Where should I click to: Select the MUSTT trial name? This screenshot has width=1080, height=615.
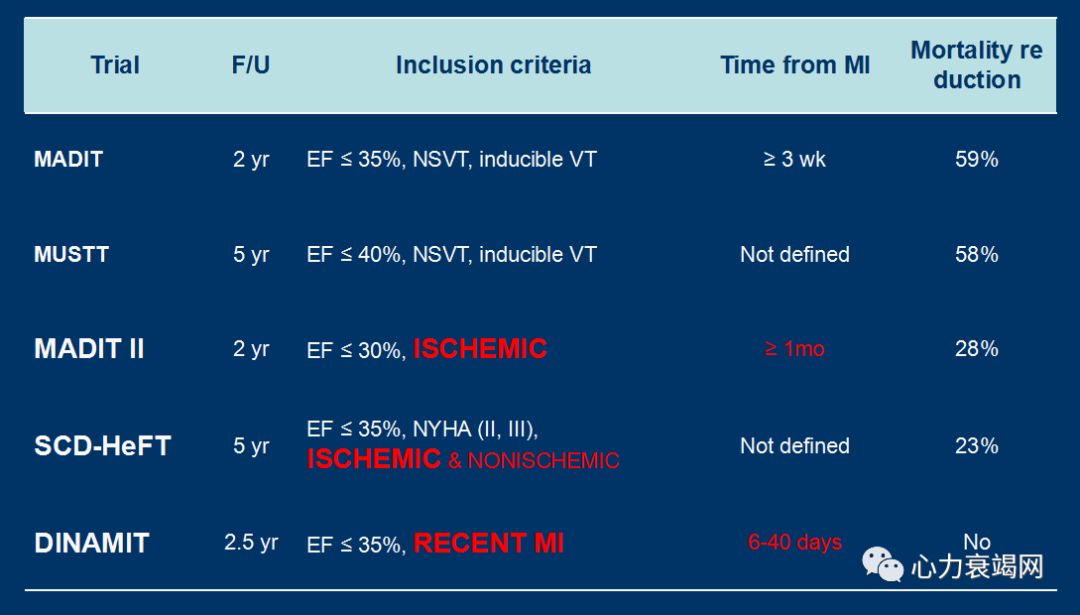pyautogui.click(x=71, y=254)
